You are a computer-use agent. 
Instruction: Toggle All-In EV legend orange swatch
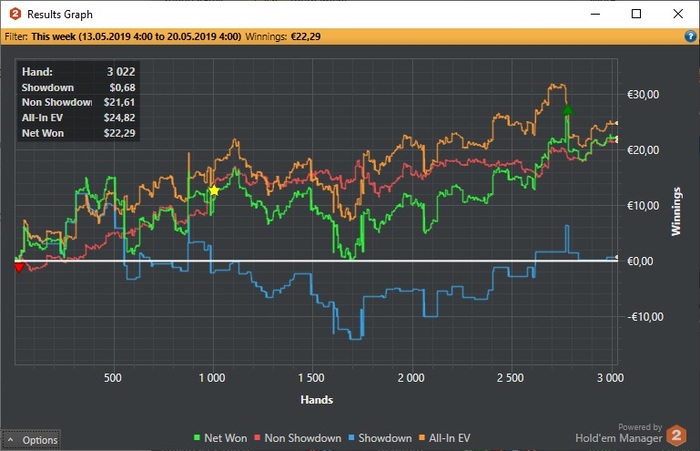pyautogui.click(x=422, y=438)
